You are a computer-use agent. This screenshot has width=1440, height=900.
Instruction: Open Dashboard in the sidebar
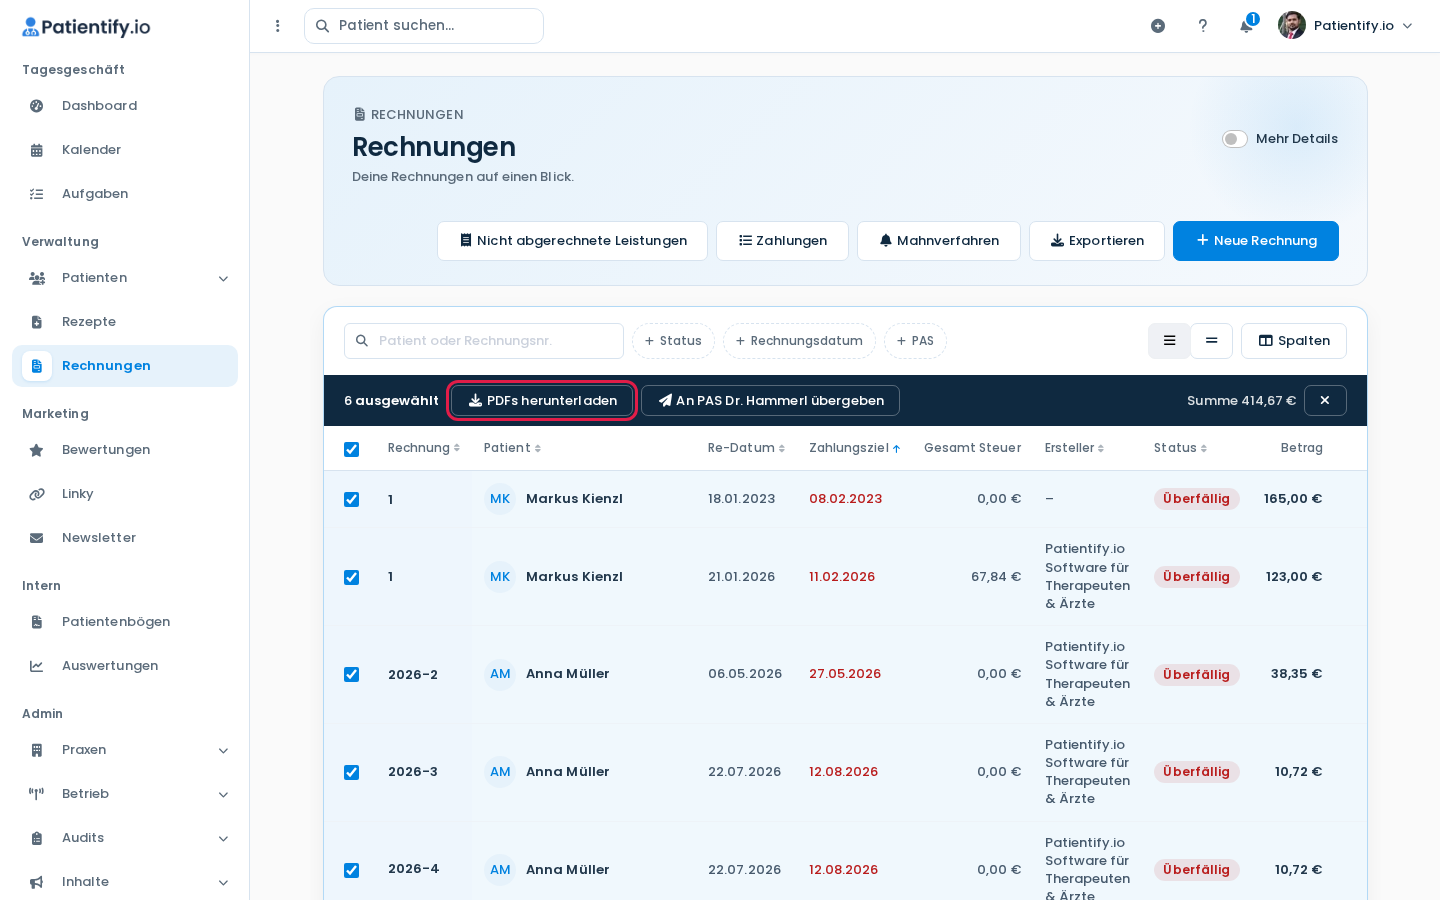125,106
